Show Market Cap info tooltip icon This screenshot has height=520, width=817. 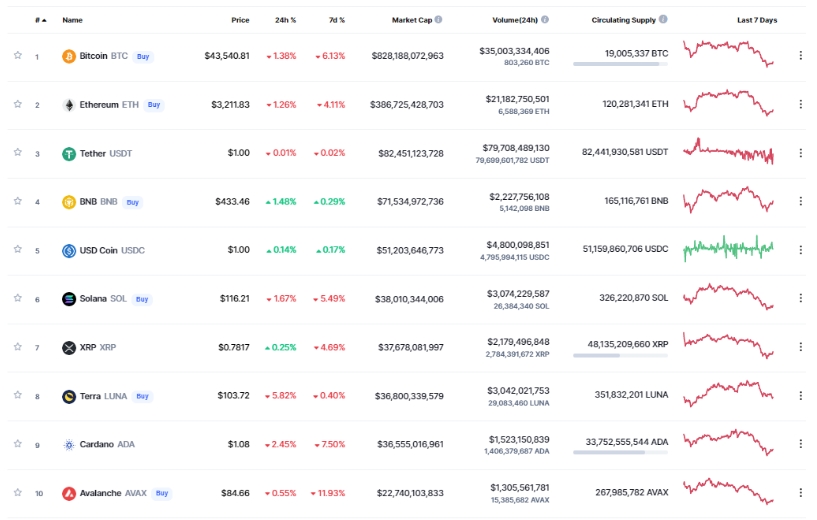click(438, 19)
